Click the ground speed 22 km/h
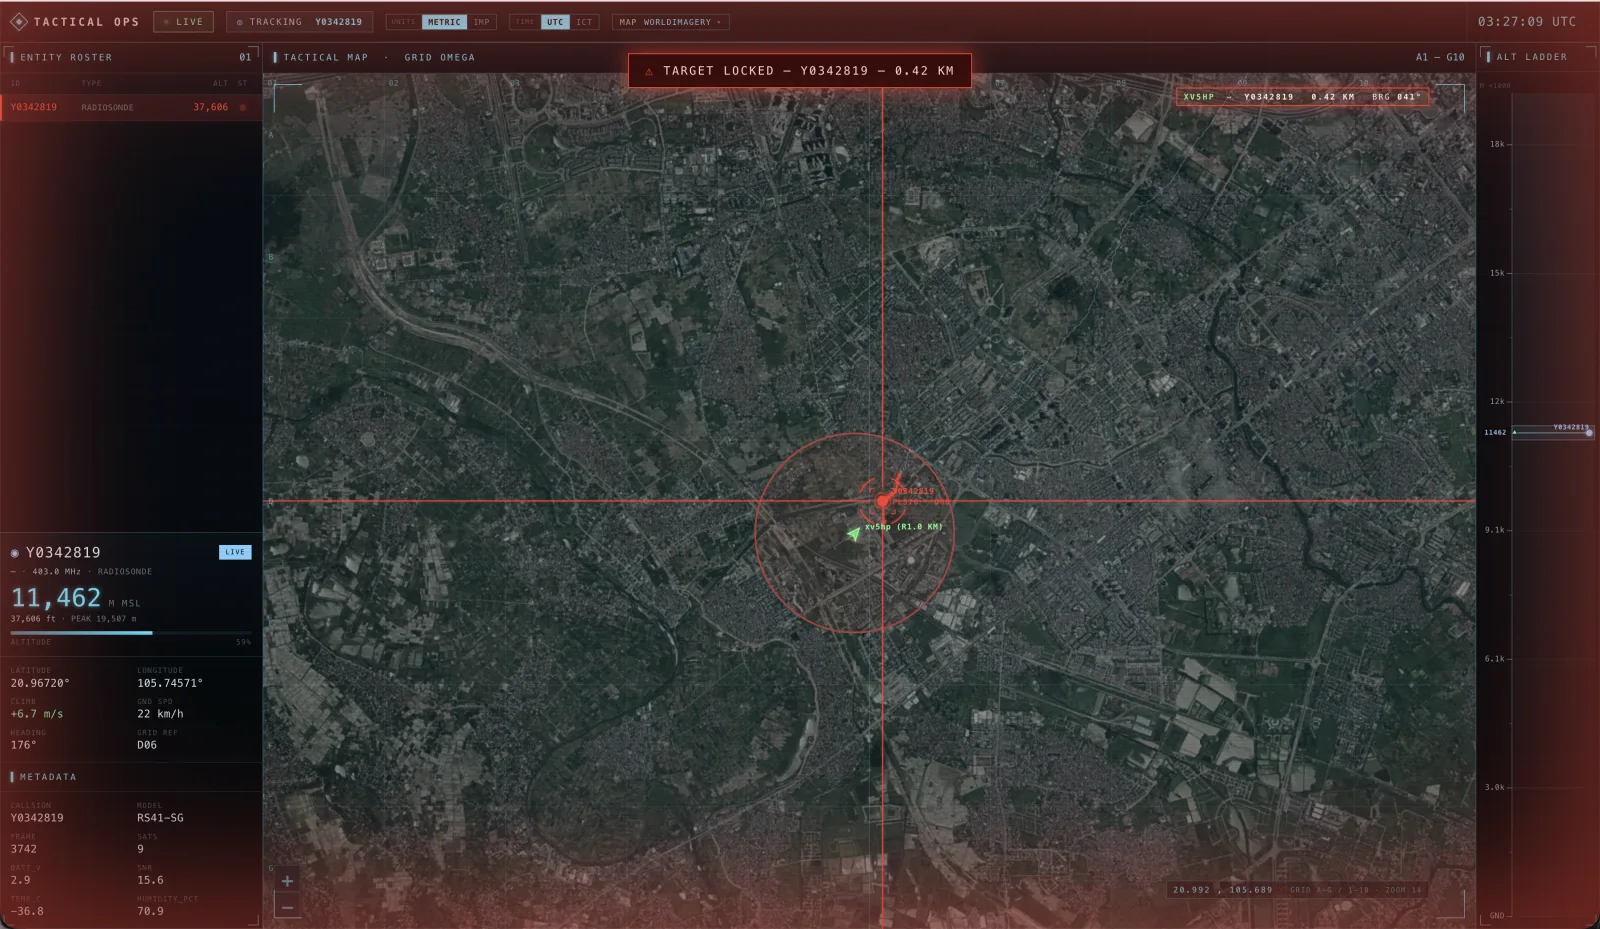This screenshot has height=929, width=1600. pos(160,714)
